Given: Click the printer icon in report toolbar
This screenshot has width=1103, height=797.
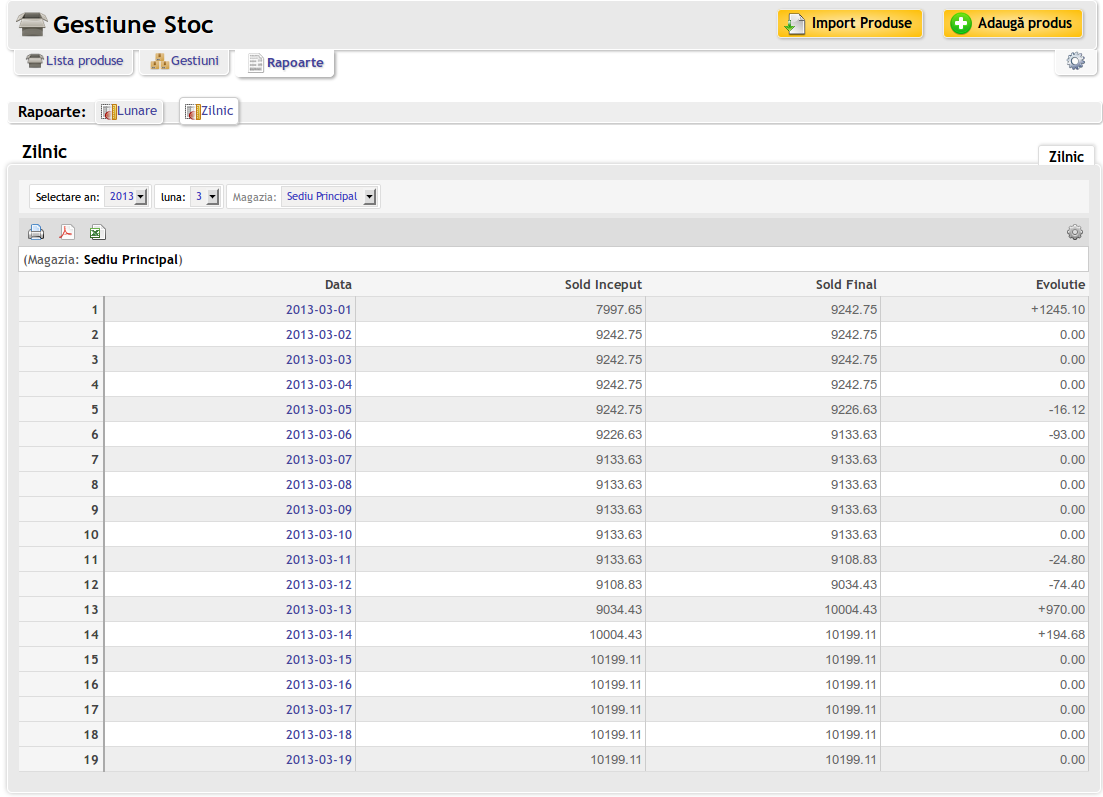Looking at the screenshot, I should [36, 233].
